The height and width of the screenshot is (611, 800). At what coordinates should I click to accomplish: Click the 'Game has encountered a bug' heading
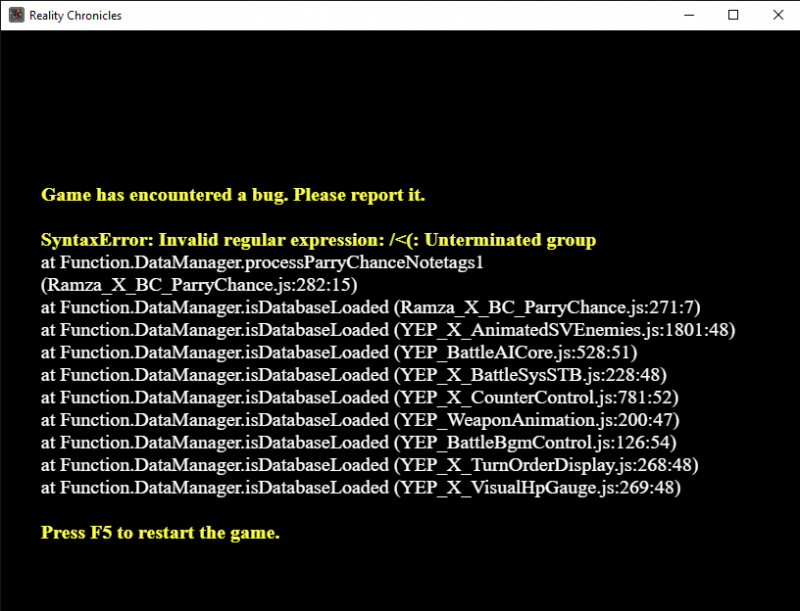pyautogui.click(x=233, y=195)
